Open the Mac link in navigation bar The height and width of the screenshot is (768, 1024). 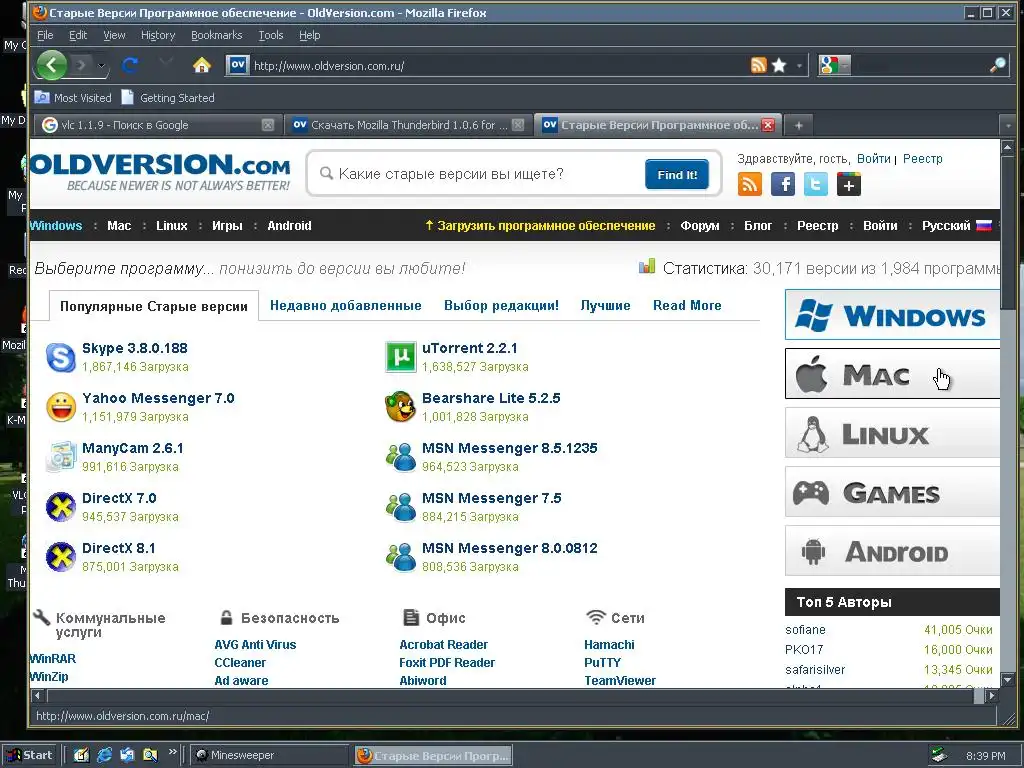point(119,225)
